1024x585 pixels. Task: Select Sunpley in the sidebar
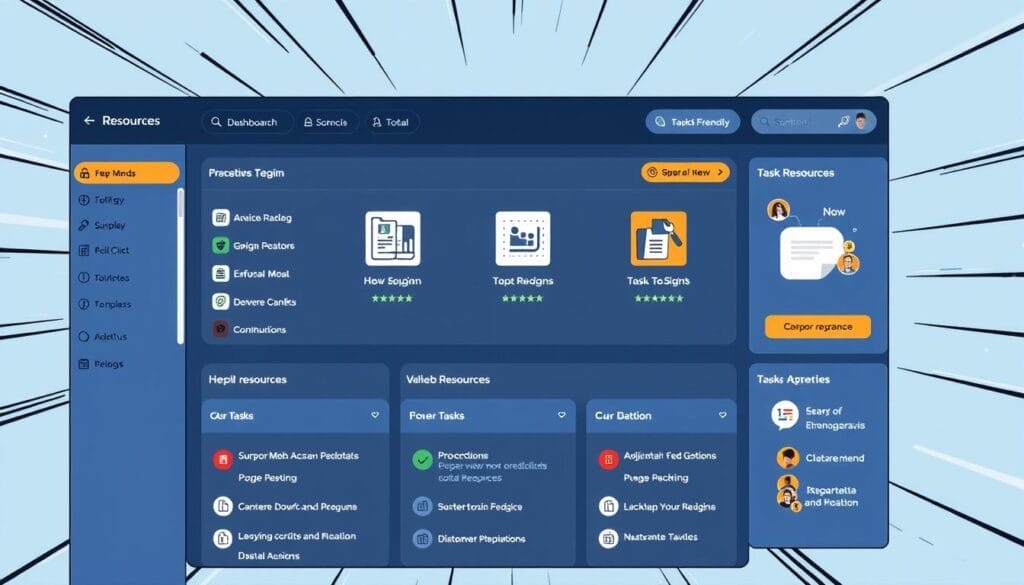tap(101, 225)
